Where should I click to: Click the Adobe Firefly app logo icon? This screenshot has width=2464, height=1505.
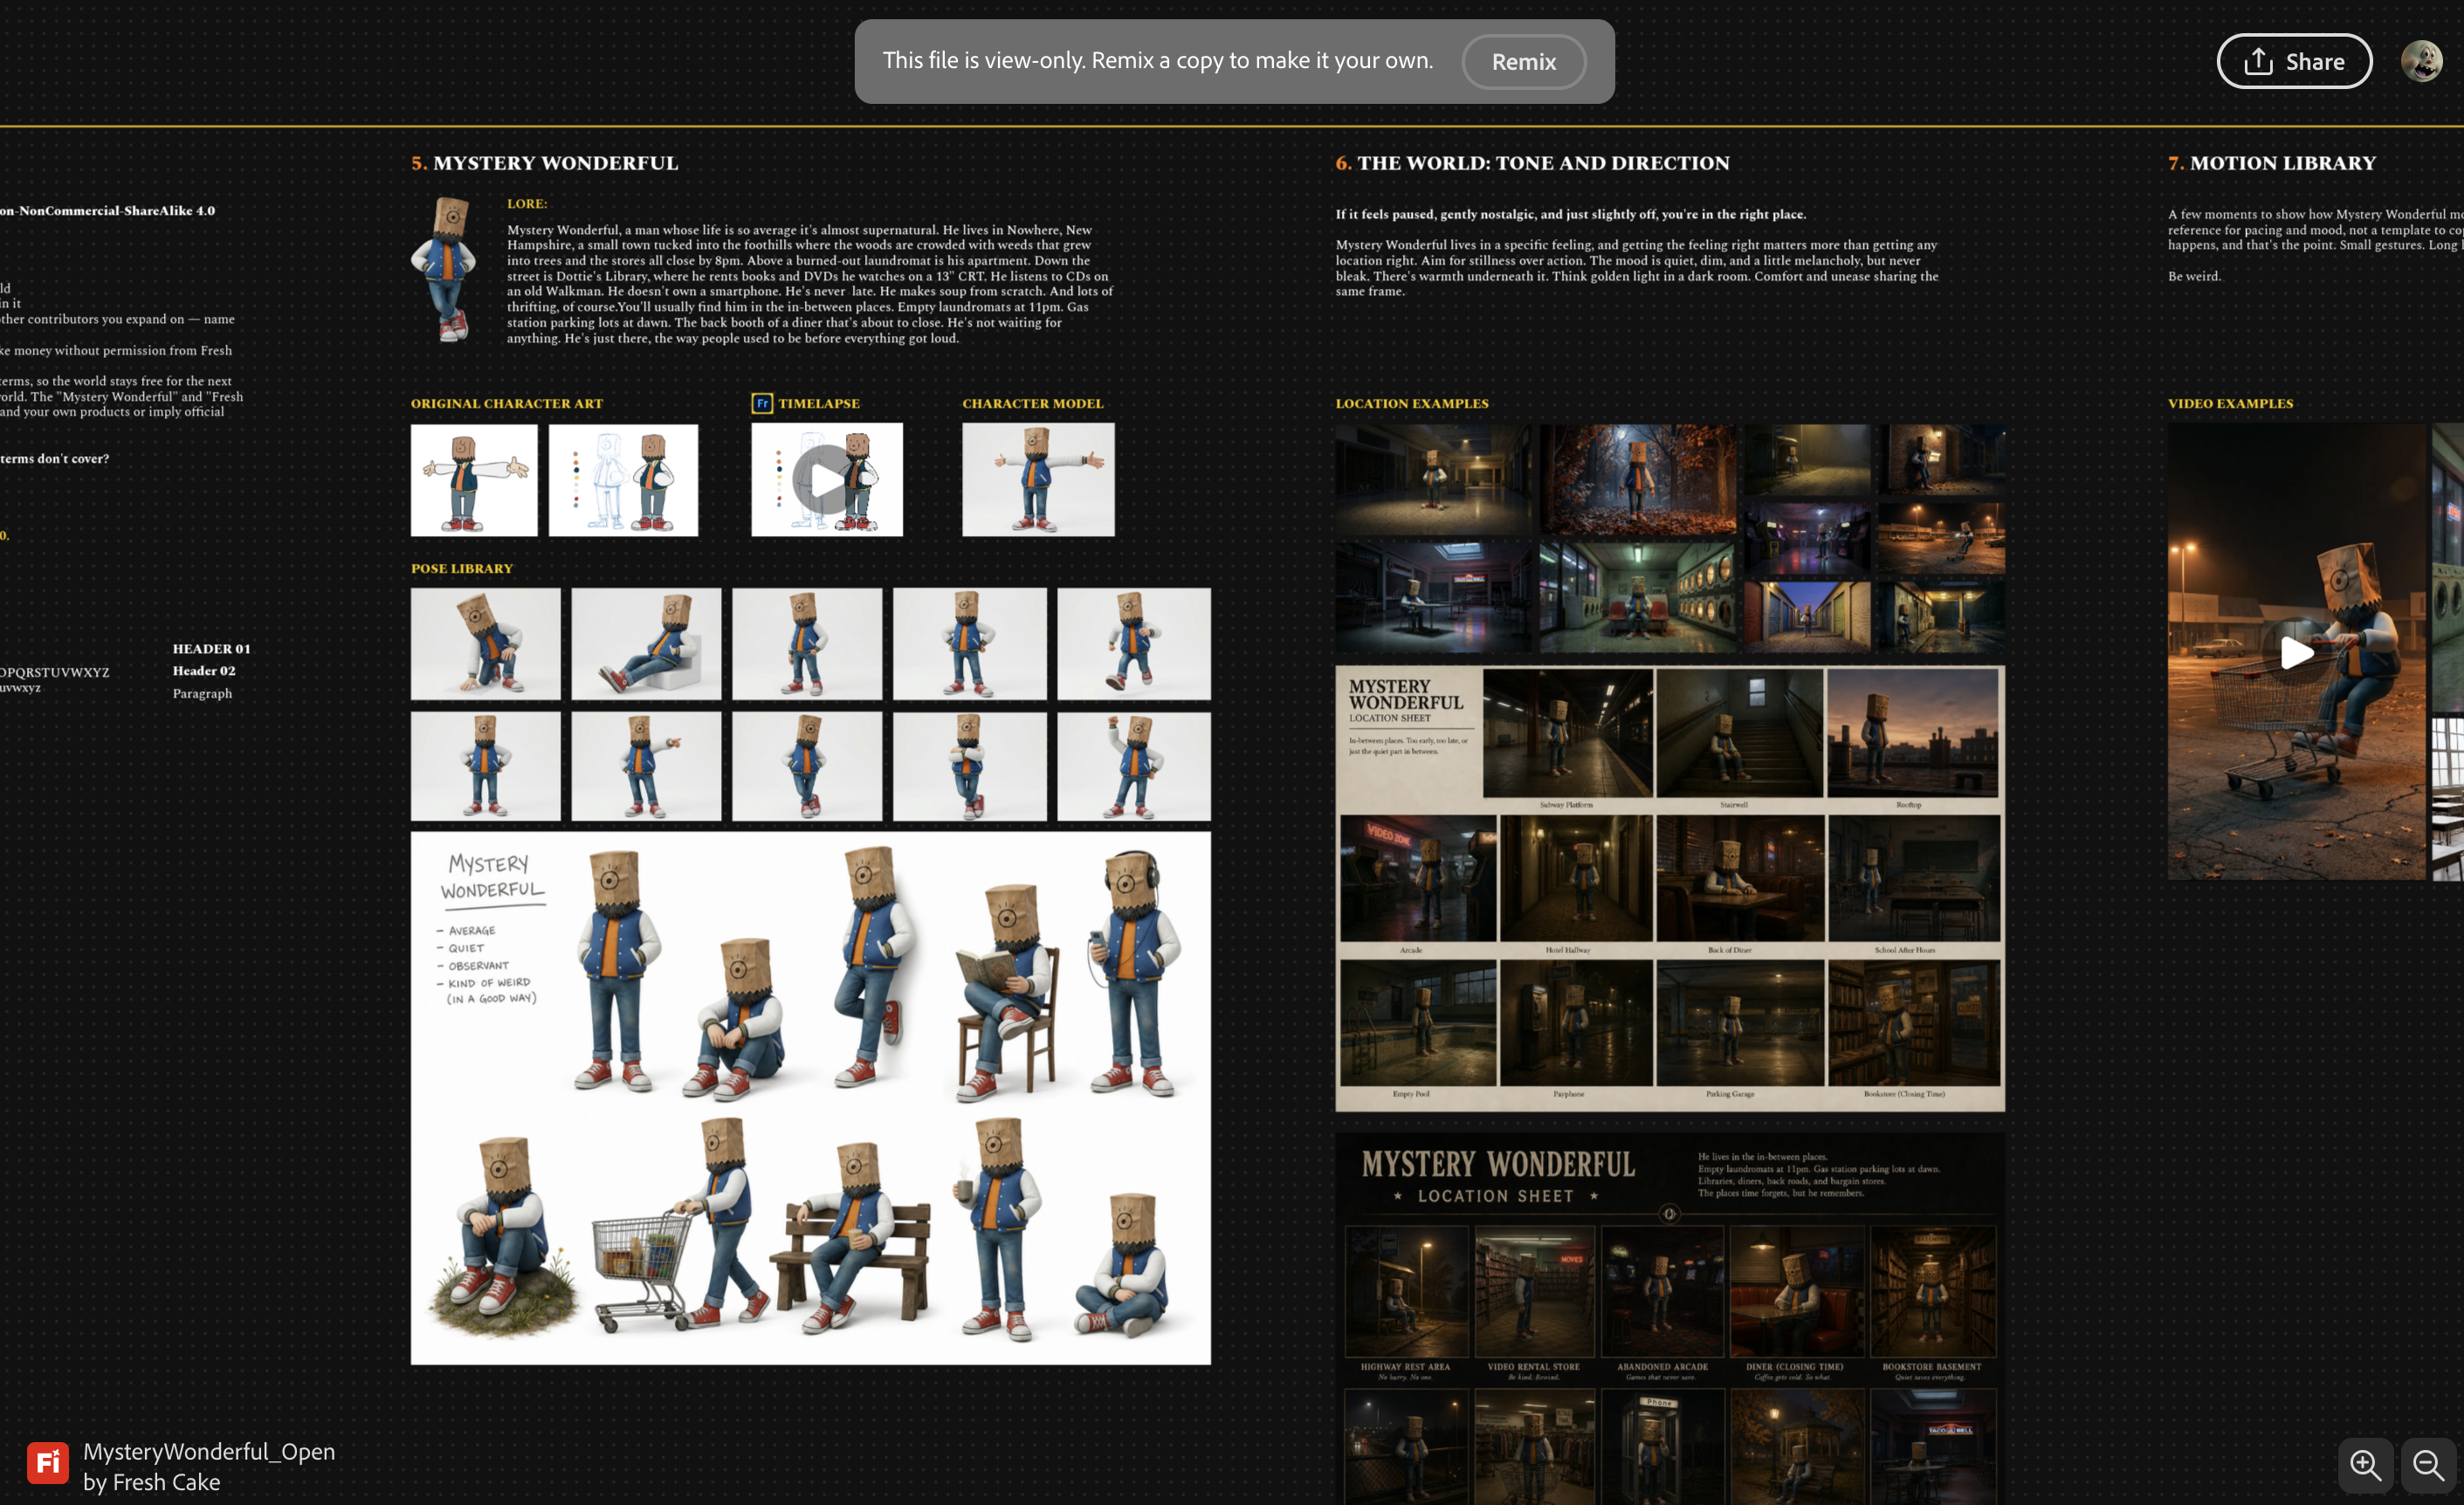pyautogui.click(x=48, y=1463)
